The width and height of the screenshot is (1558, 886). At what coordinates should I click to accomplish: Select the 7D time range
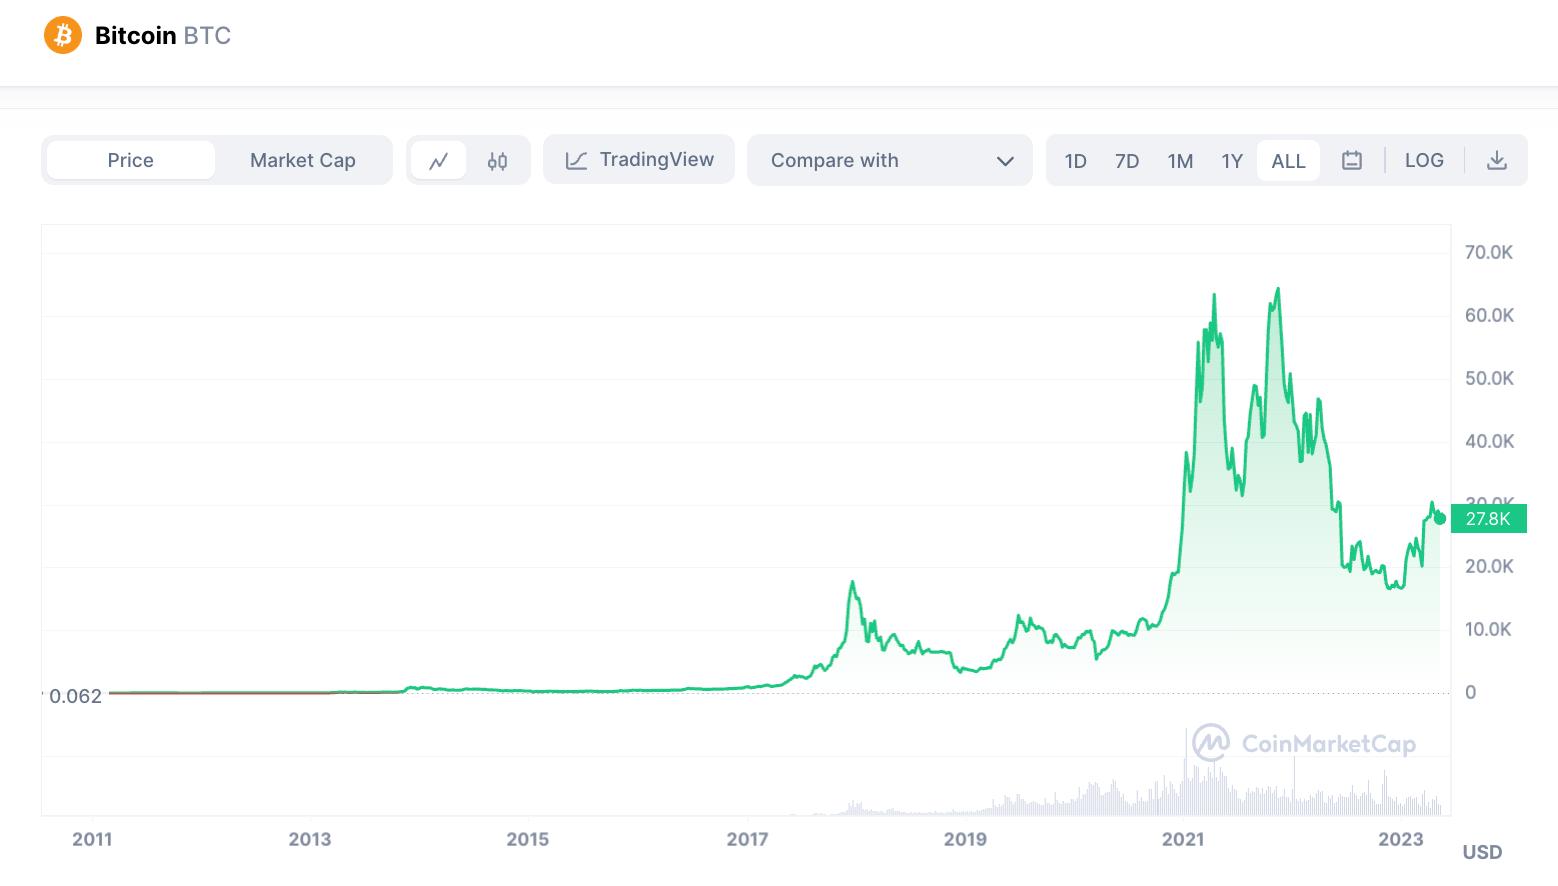pyautogui.click(x=1127, y=161)
